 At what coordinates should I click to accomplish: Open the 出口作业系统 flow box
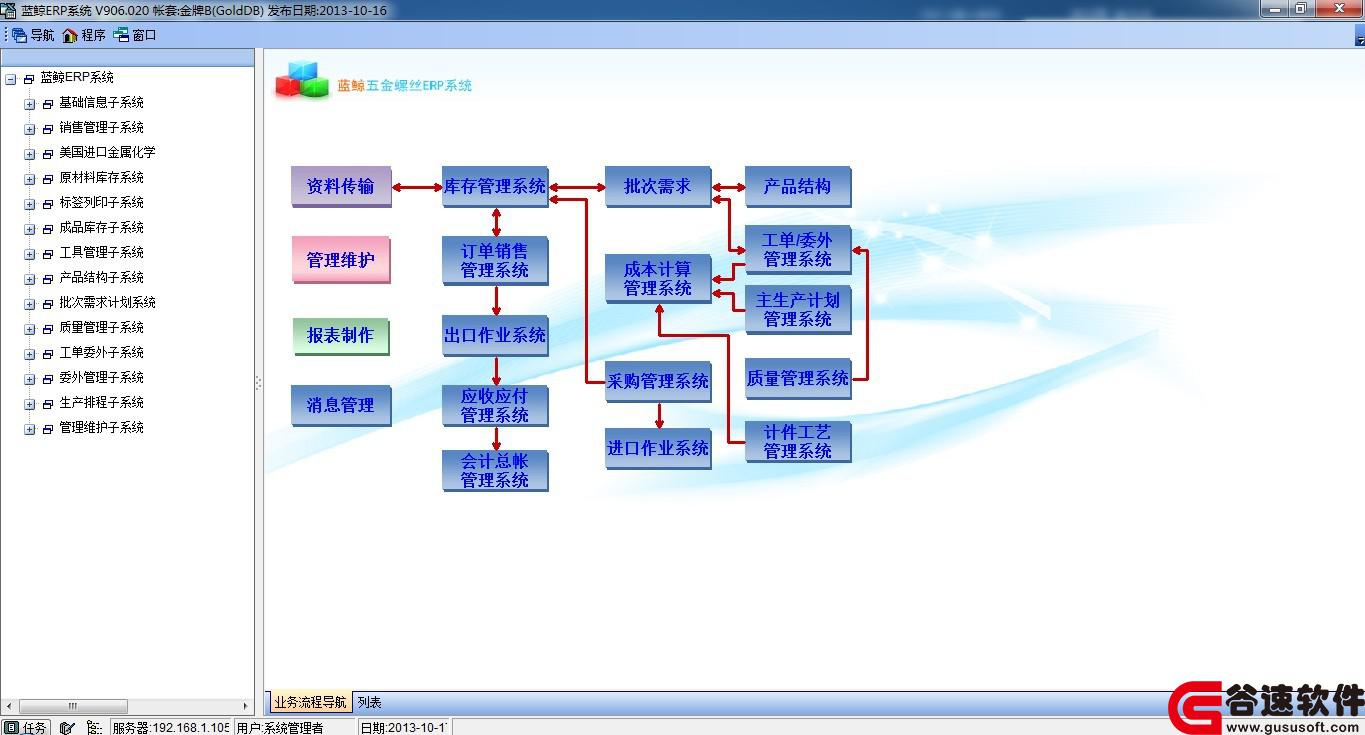(x=495, y=335)
